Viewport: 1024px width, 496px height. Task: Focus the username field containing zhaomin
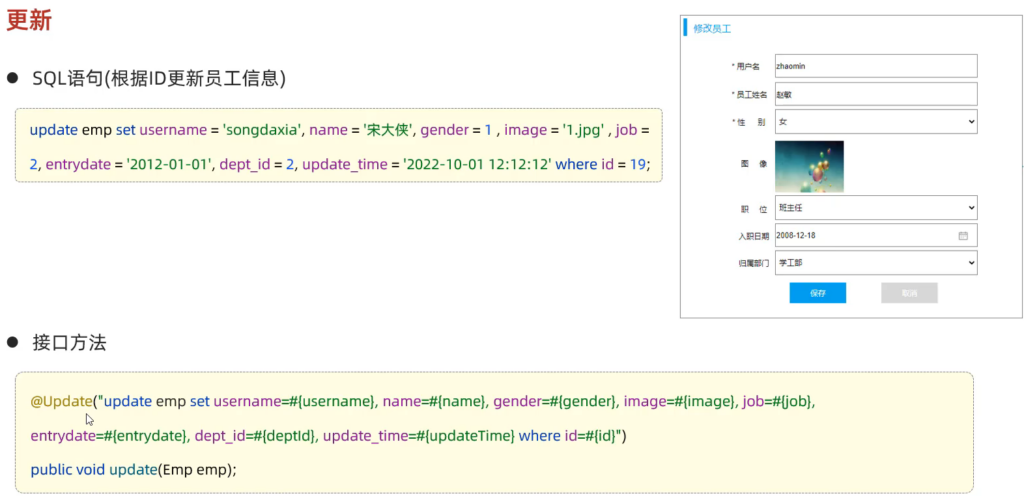876,66
